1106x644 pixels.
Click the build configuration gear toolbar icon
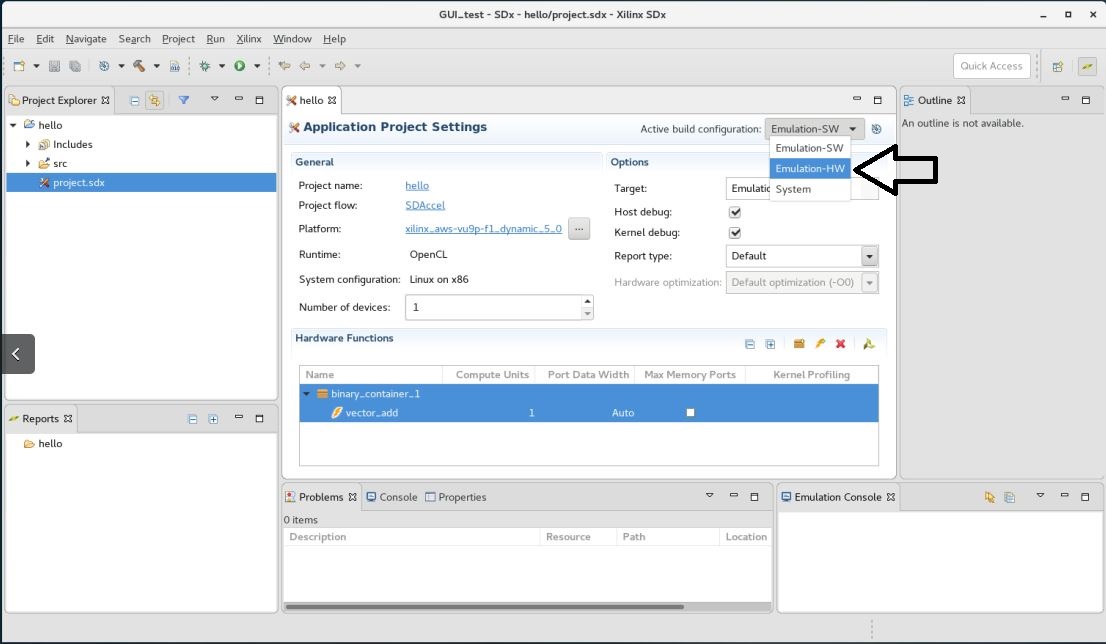click(x=104, y=66)
